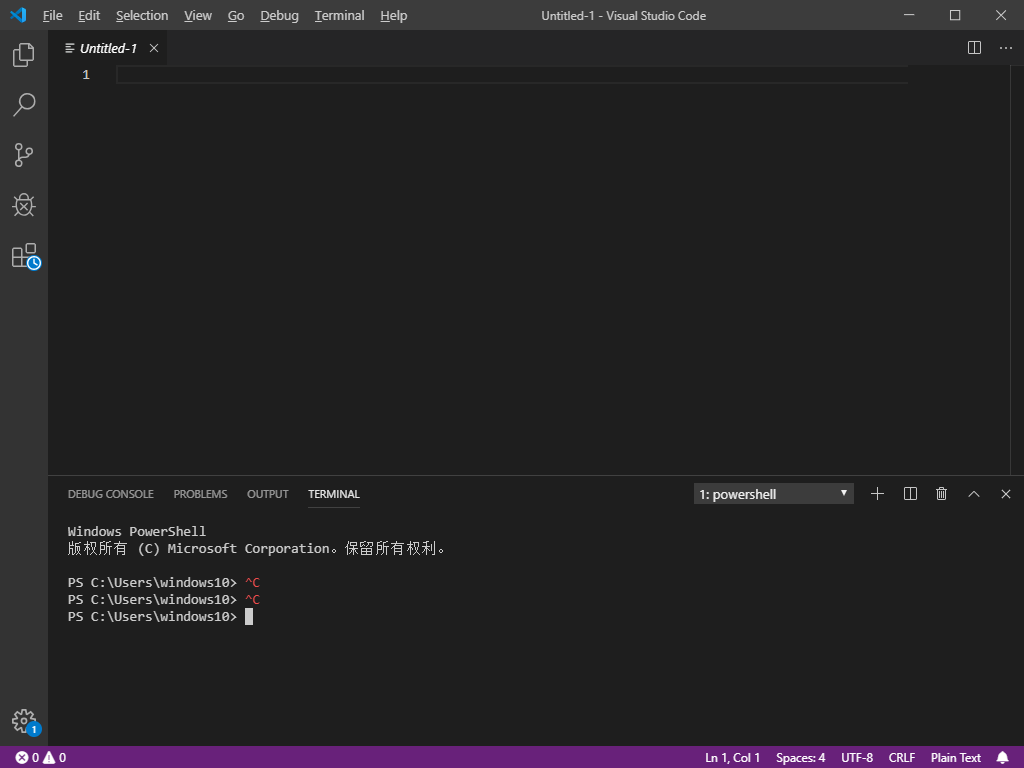Change the Plain Text language mode
This screenshot has height=768, width=1024.
pyautogui.click(x=955, y=757)
